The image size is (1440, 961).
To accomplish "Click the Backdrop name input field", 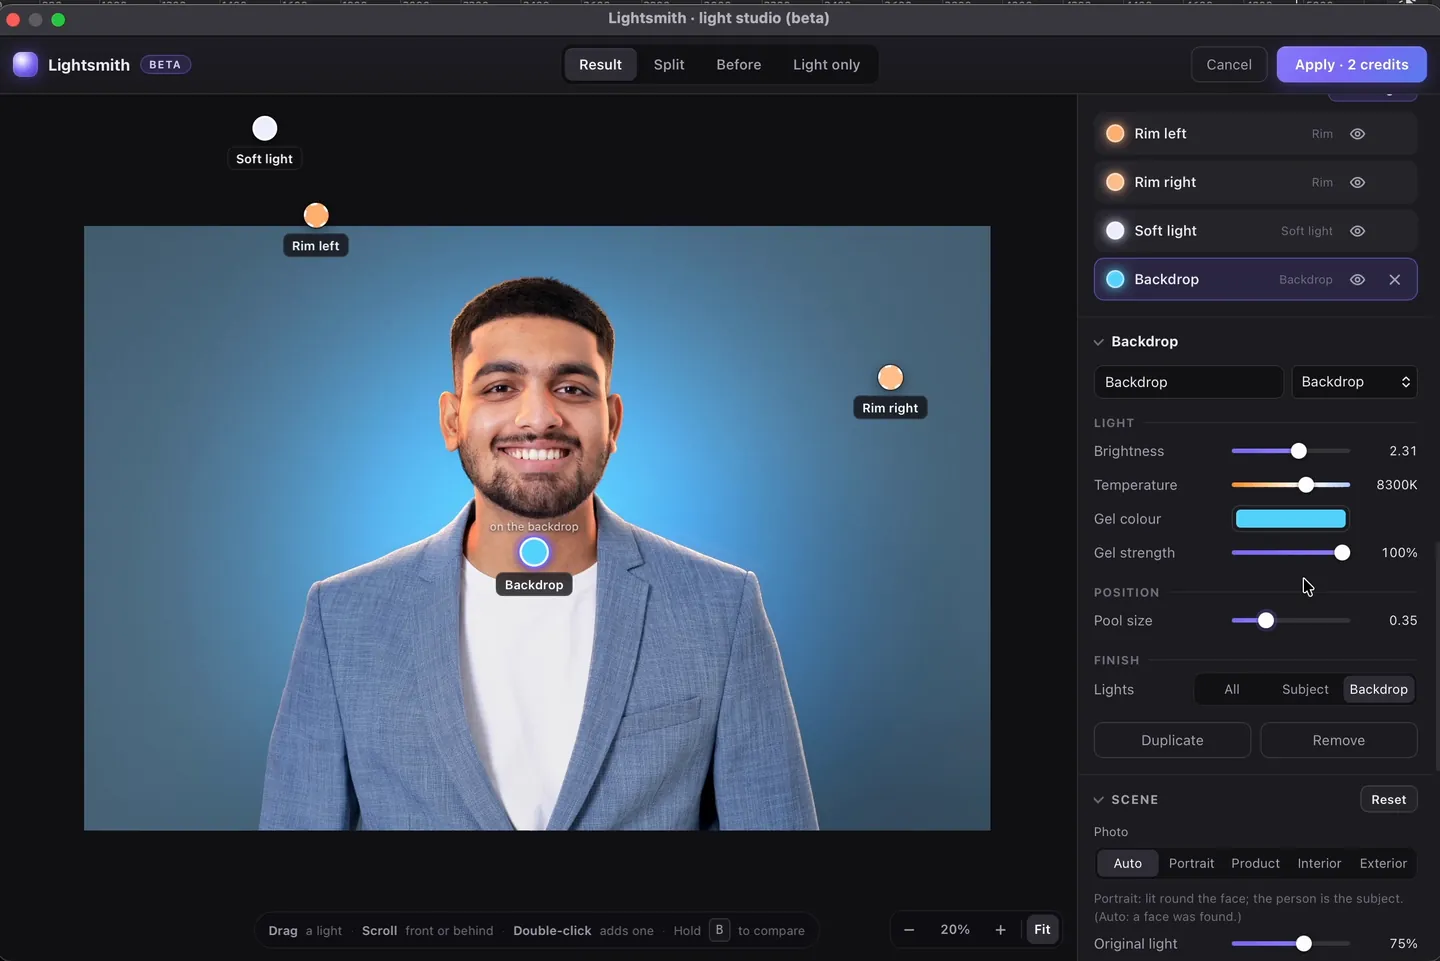I will (x=1188, y=382).
